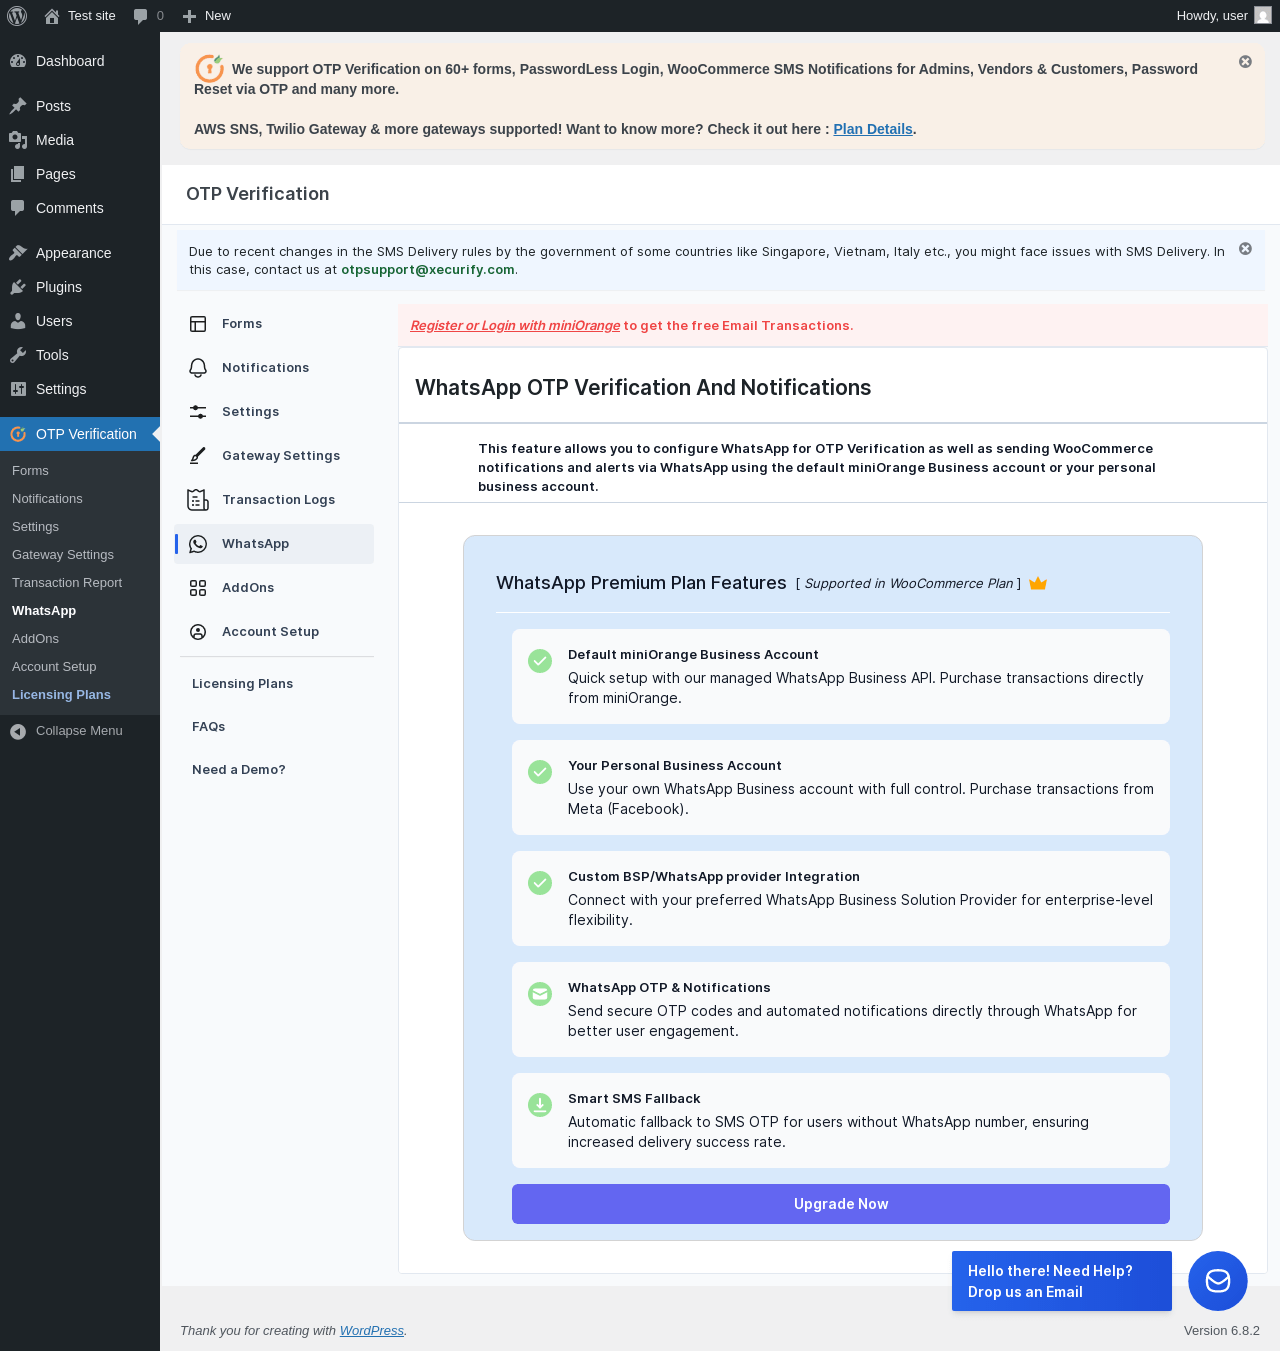Image resolution: width=1280 pixels, height=1351 pixels.
Task: Open Account Setup in plugin navigation
Action: (x=274, y=632)
